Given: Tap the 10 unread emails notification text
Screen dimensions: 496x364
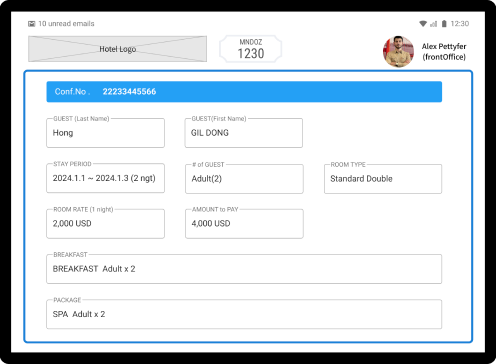Looking at the screenshot, I should tap(66, 24).
